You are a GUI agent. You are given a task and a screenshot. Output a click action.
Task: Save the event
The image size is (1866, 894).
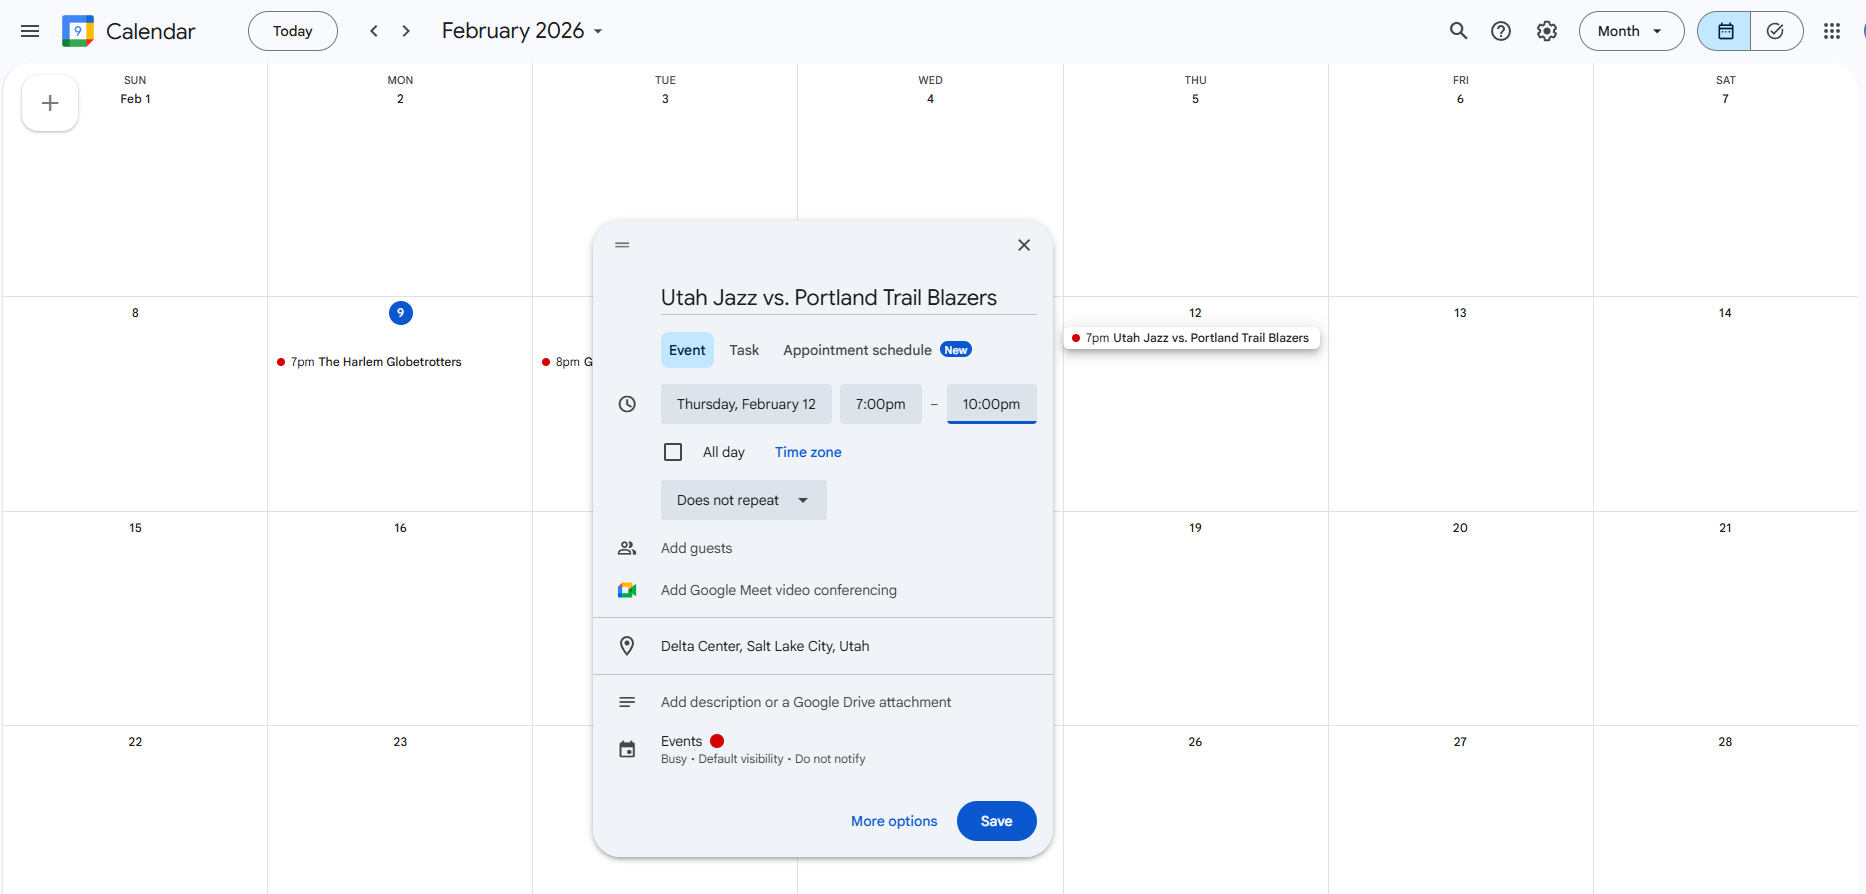(997, 821)
